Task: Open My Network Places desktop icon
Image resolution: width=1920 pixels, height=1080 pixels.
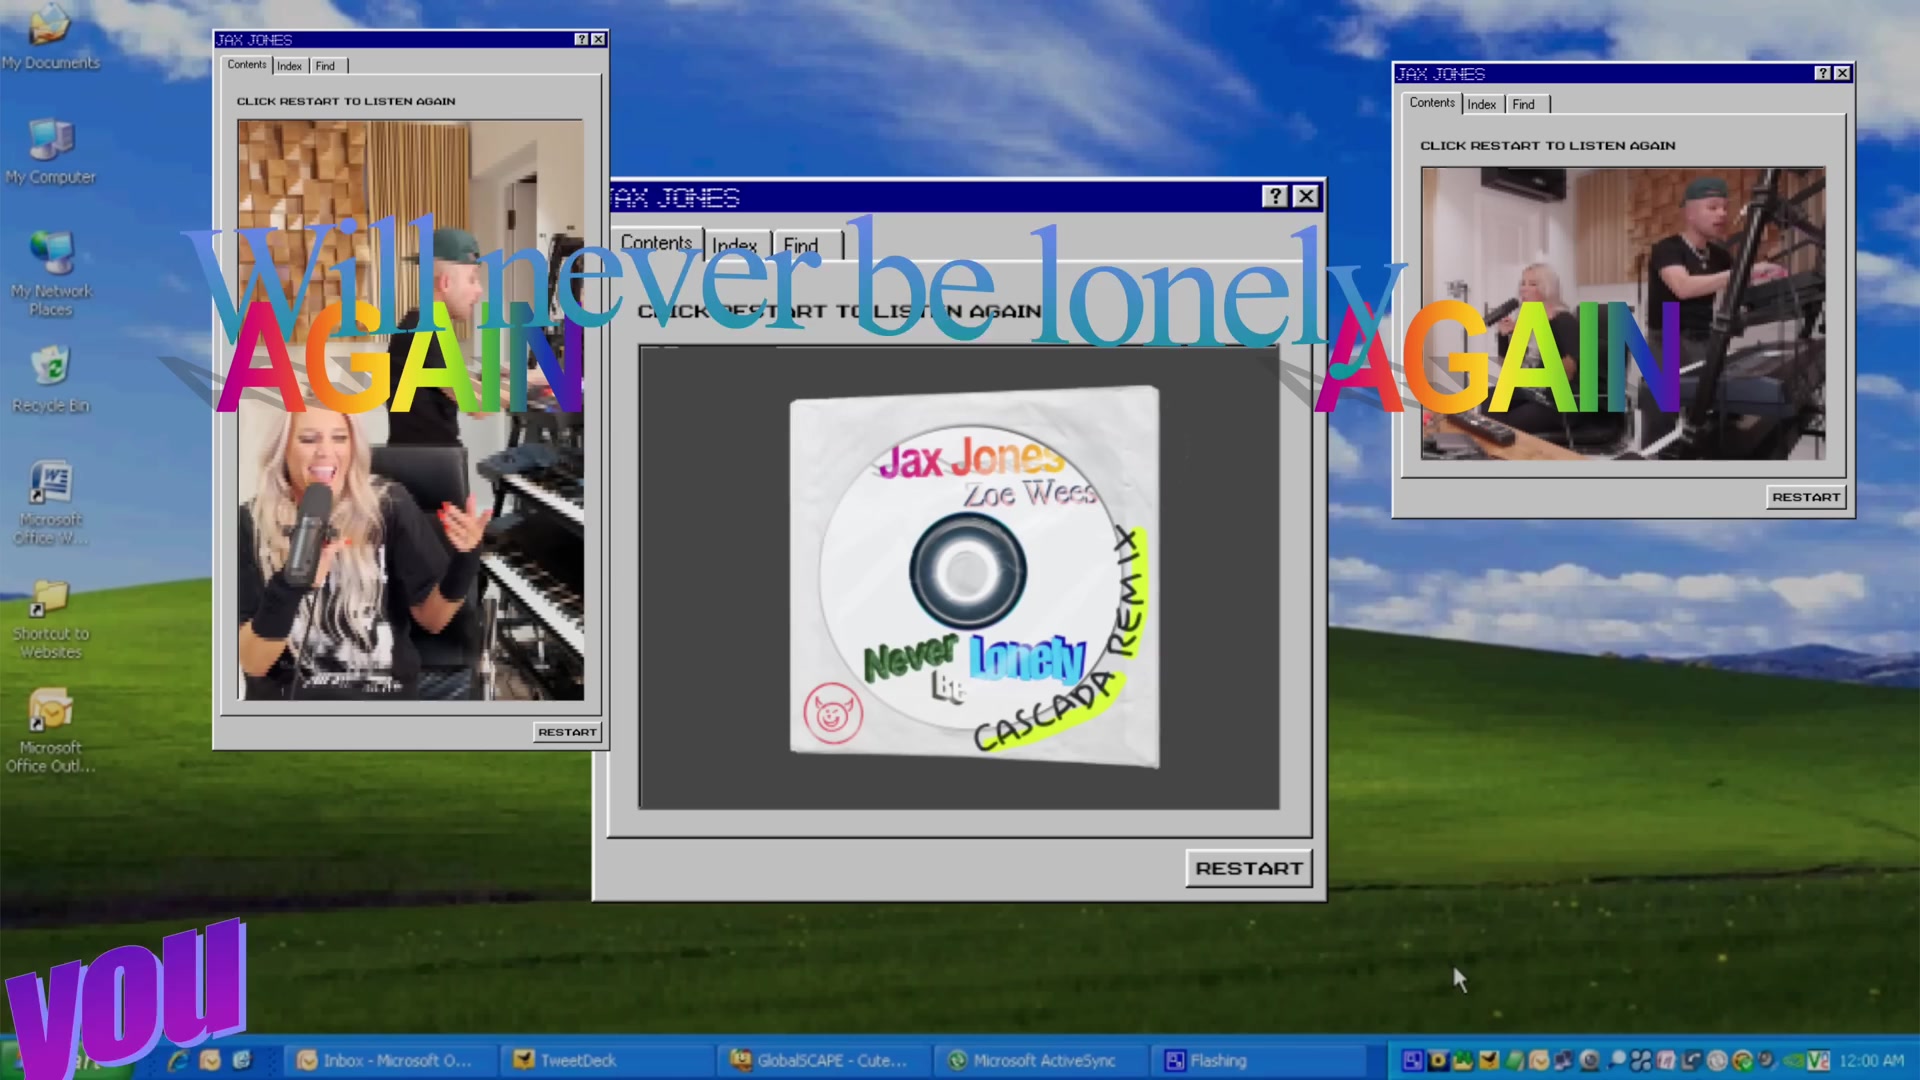Action: point(51,274)
